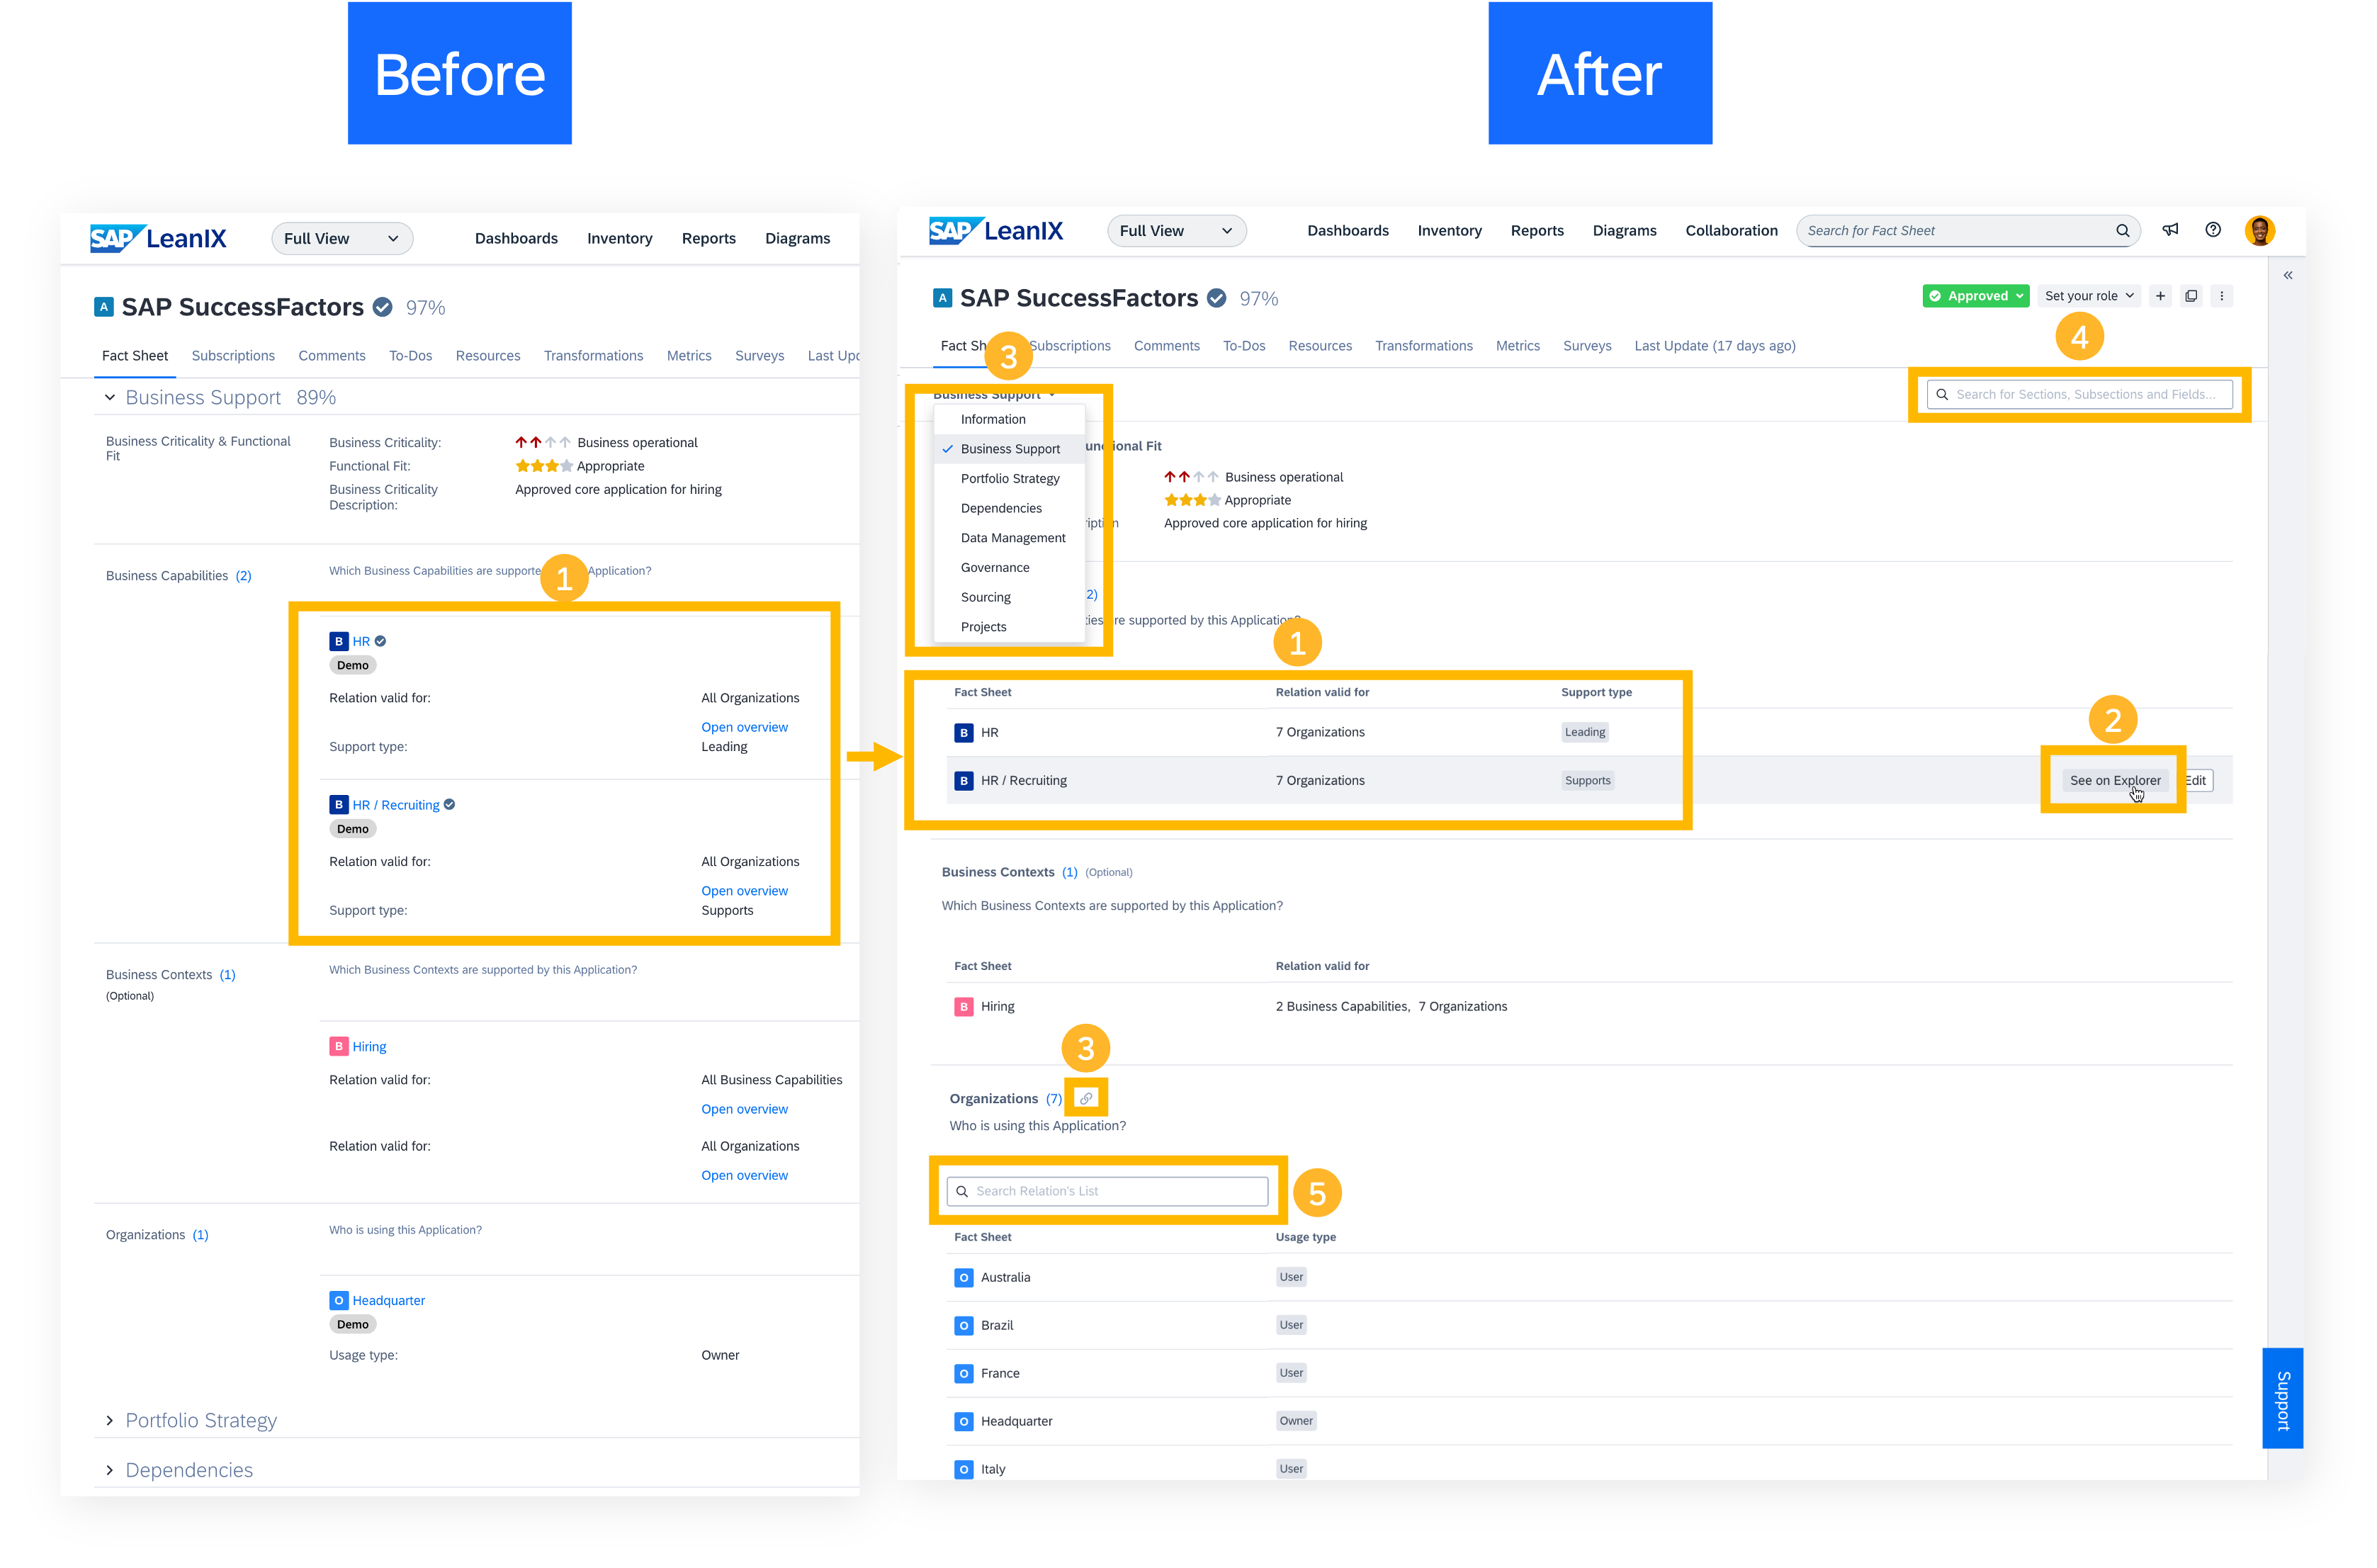
Task: Switch to To-Dos tab in Before view
Action: pyautogui.click(x=410, y=356)
